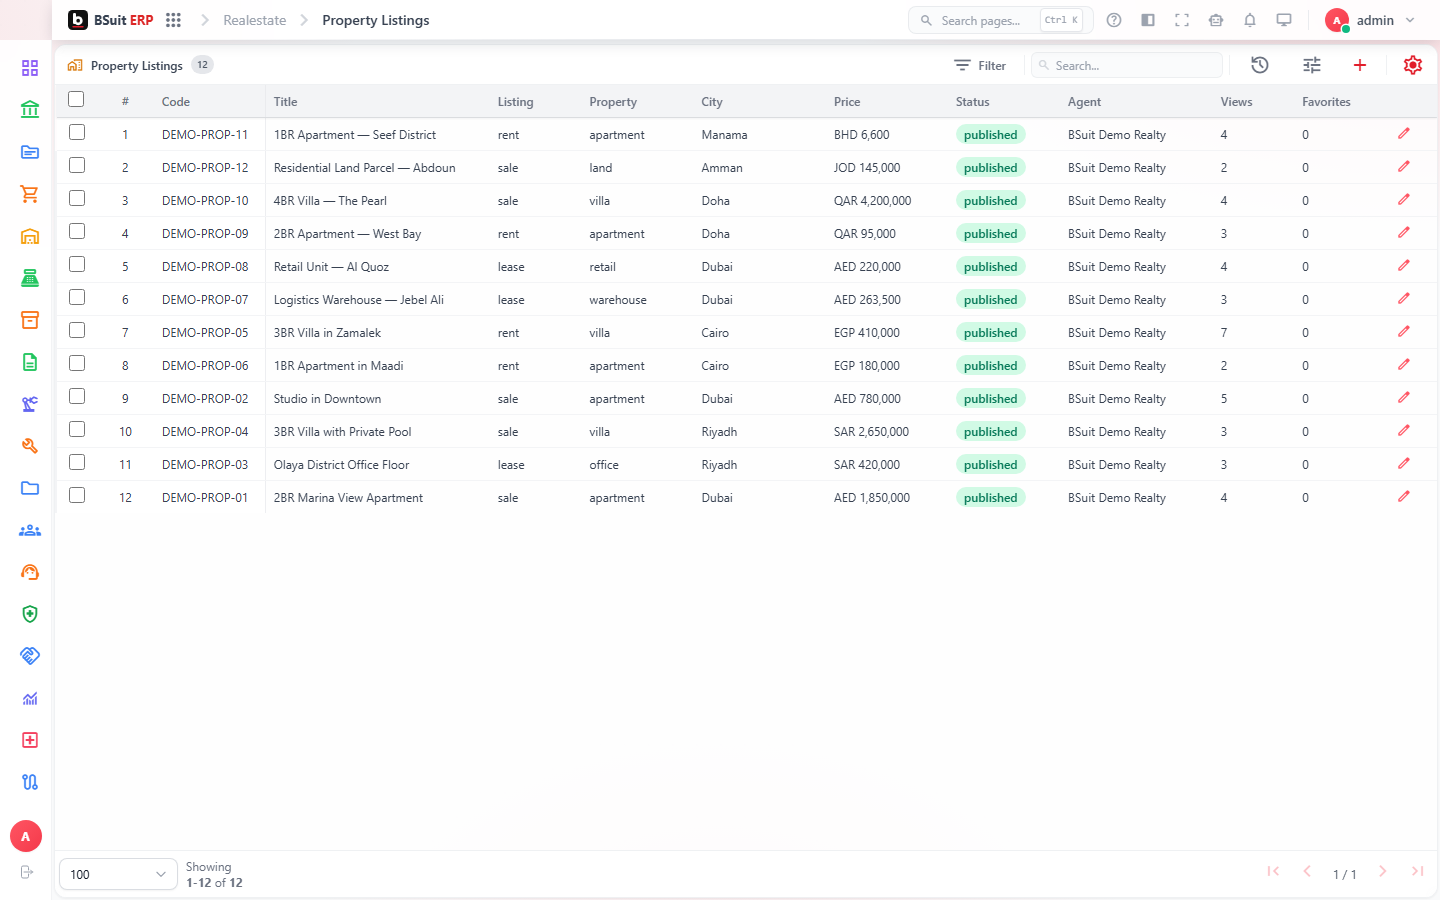Expand the admin user menu

1372,20
